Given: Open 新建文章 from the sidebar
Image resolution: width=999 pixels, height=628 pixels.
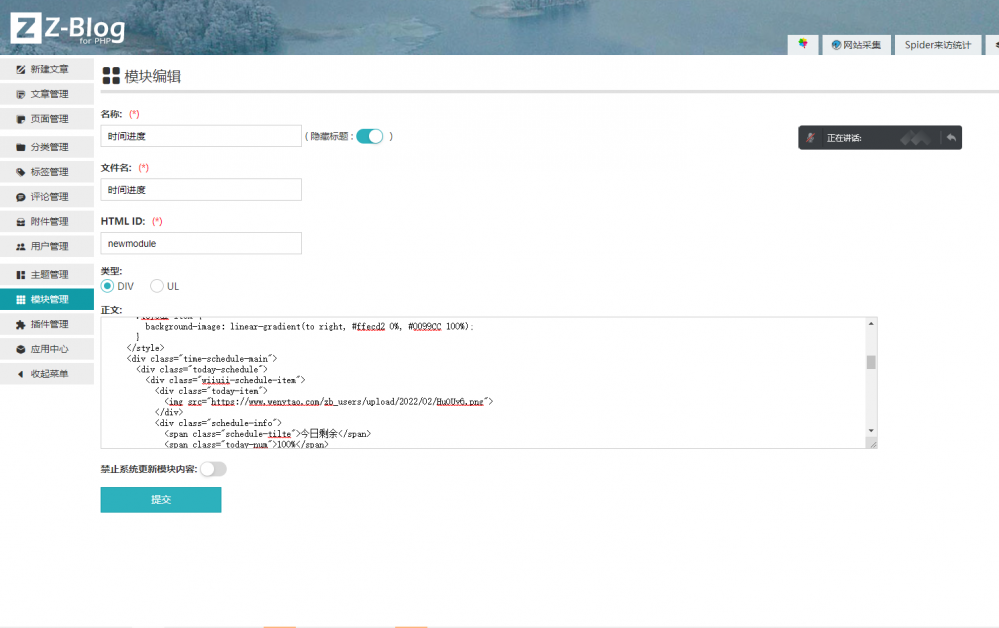Looking at the screenshot, I should [x=48, y=69].
